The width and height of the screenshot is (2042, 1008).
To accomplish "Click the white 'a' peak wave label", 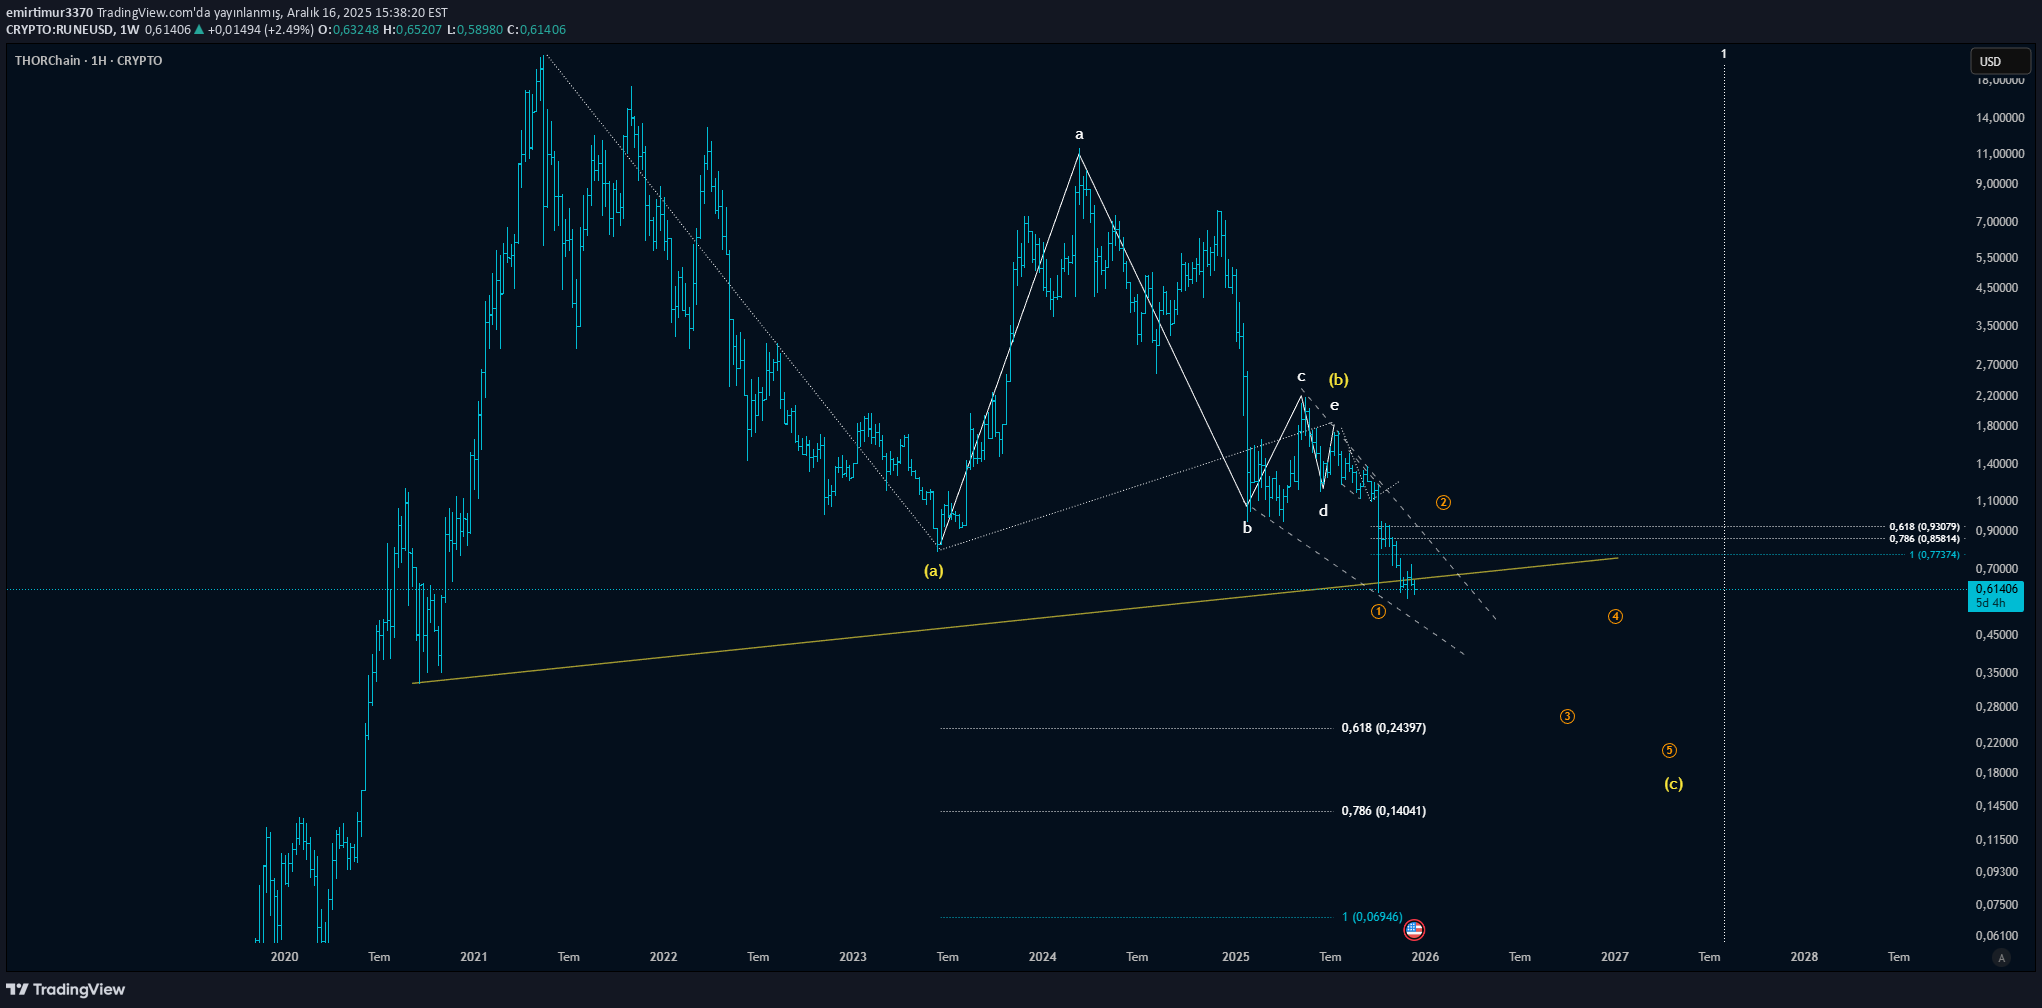I will (x=1079, y=134).
